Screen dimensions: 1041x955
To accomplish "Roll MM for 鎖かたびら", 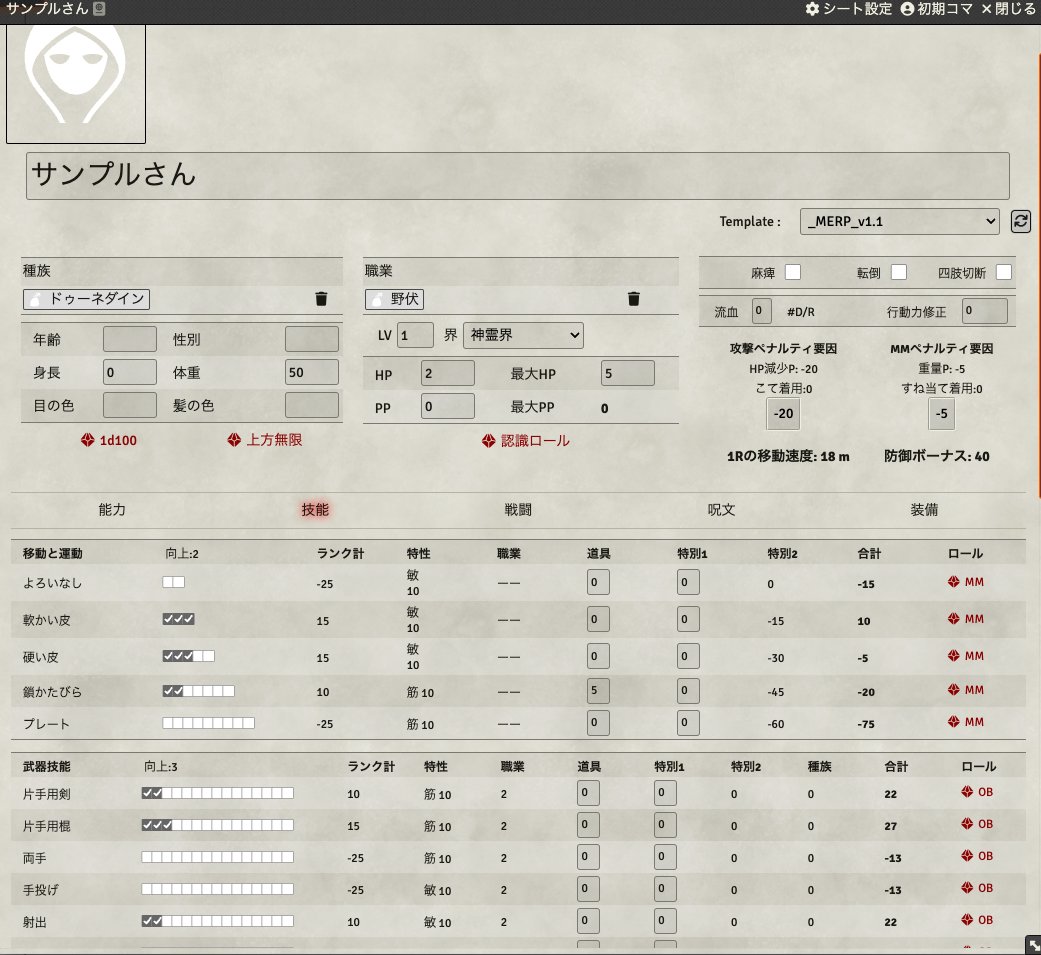I will click(965, 690).
